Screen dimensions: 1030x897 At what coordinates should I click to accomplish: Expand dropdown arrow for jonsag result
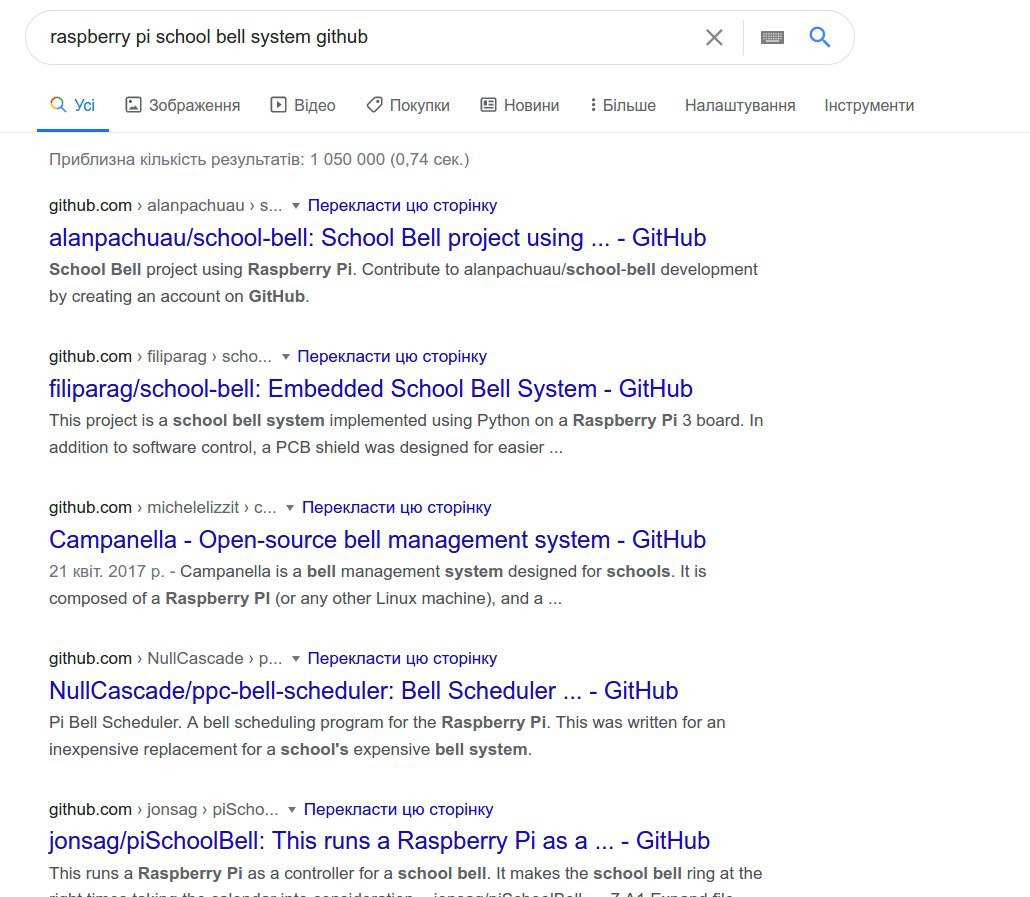coord(292,810)
